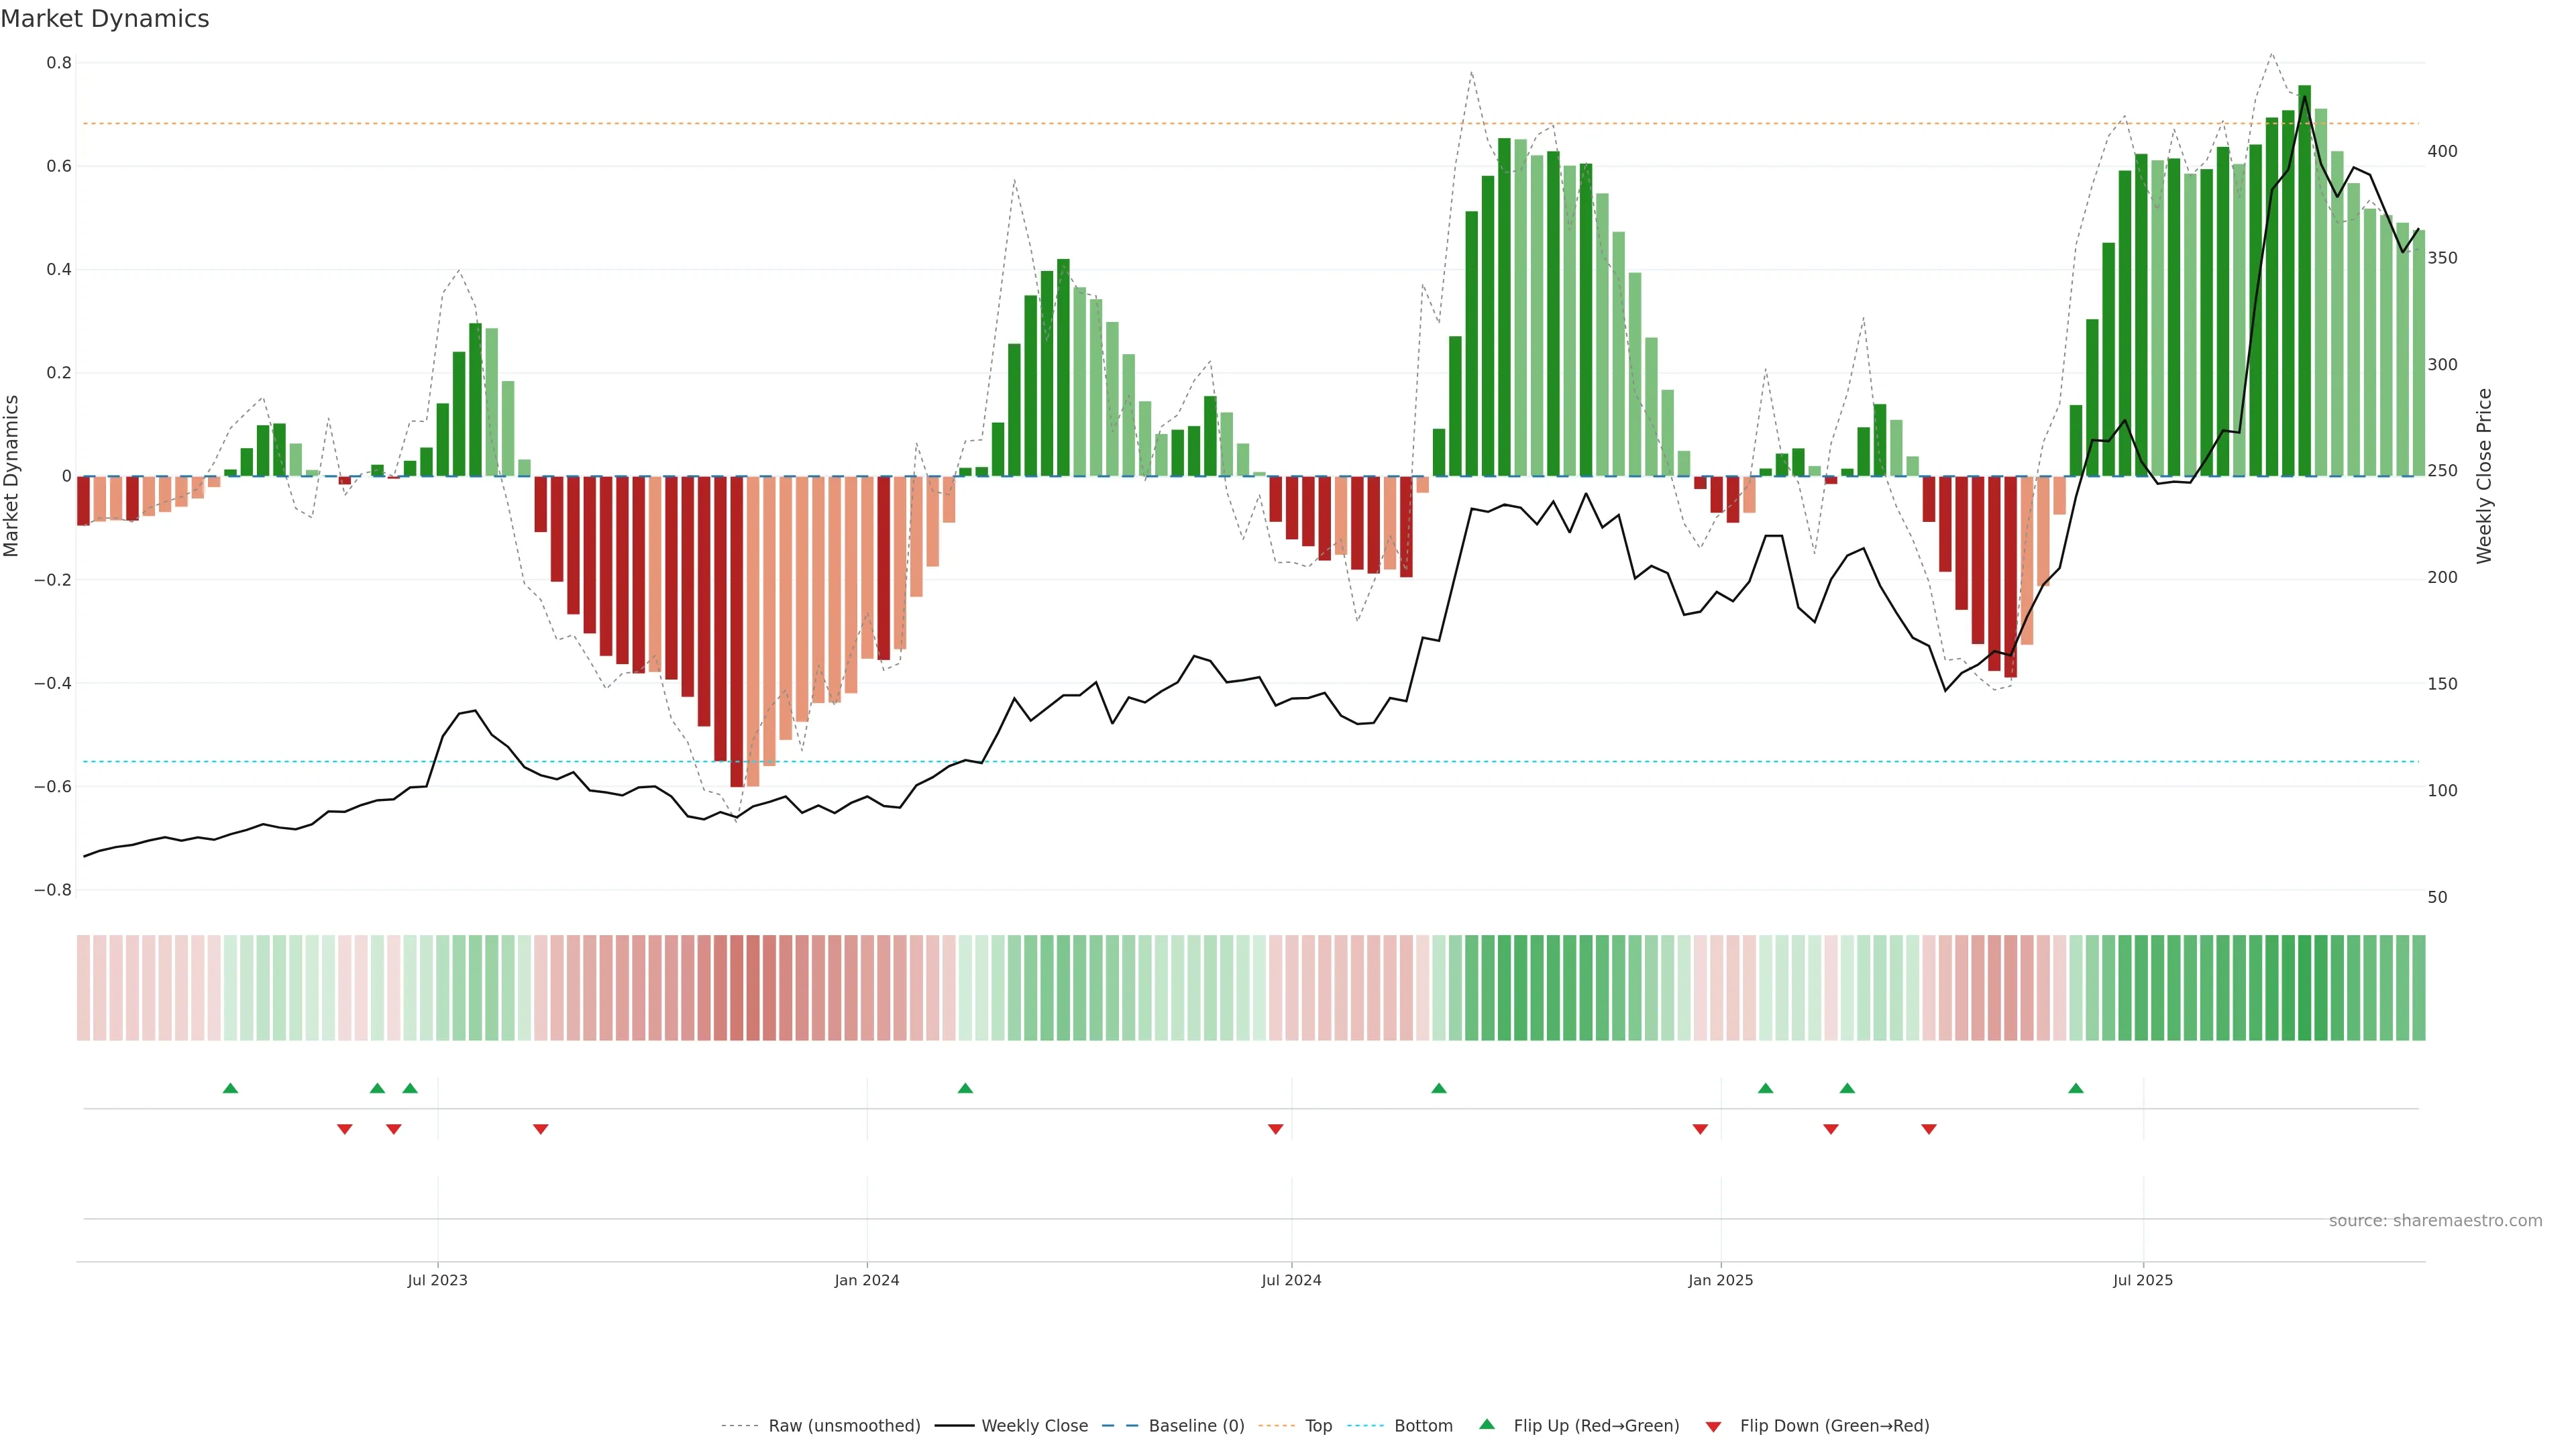Click the source: sharemaestro.com text
2576x1449 pixels.
(2435, 1221)
